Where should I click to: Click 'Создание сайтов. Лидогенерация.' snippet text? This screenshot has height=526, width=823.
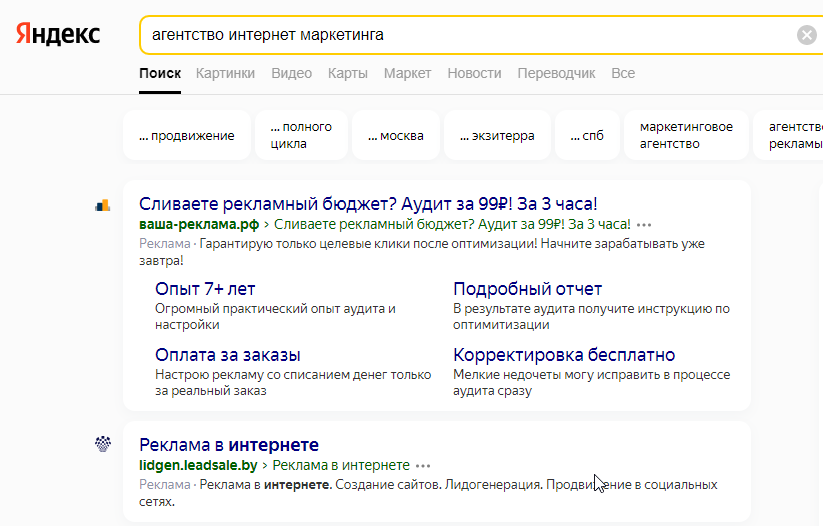[438, 485]
